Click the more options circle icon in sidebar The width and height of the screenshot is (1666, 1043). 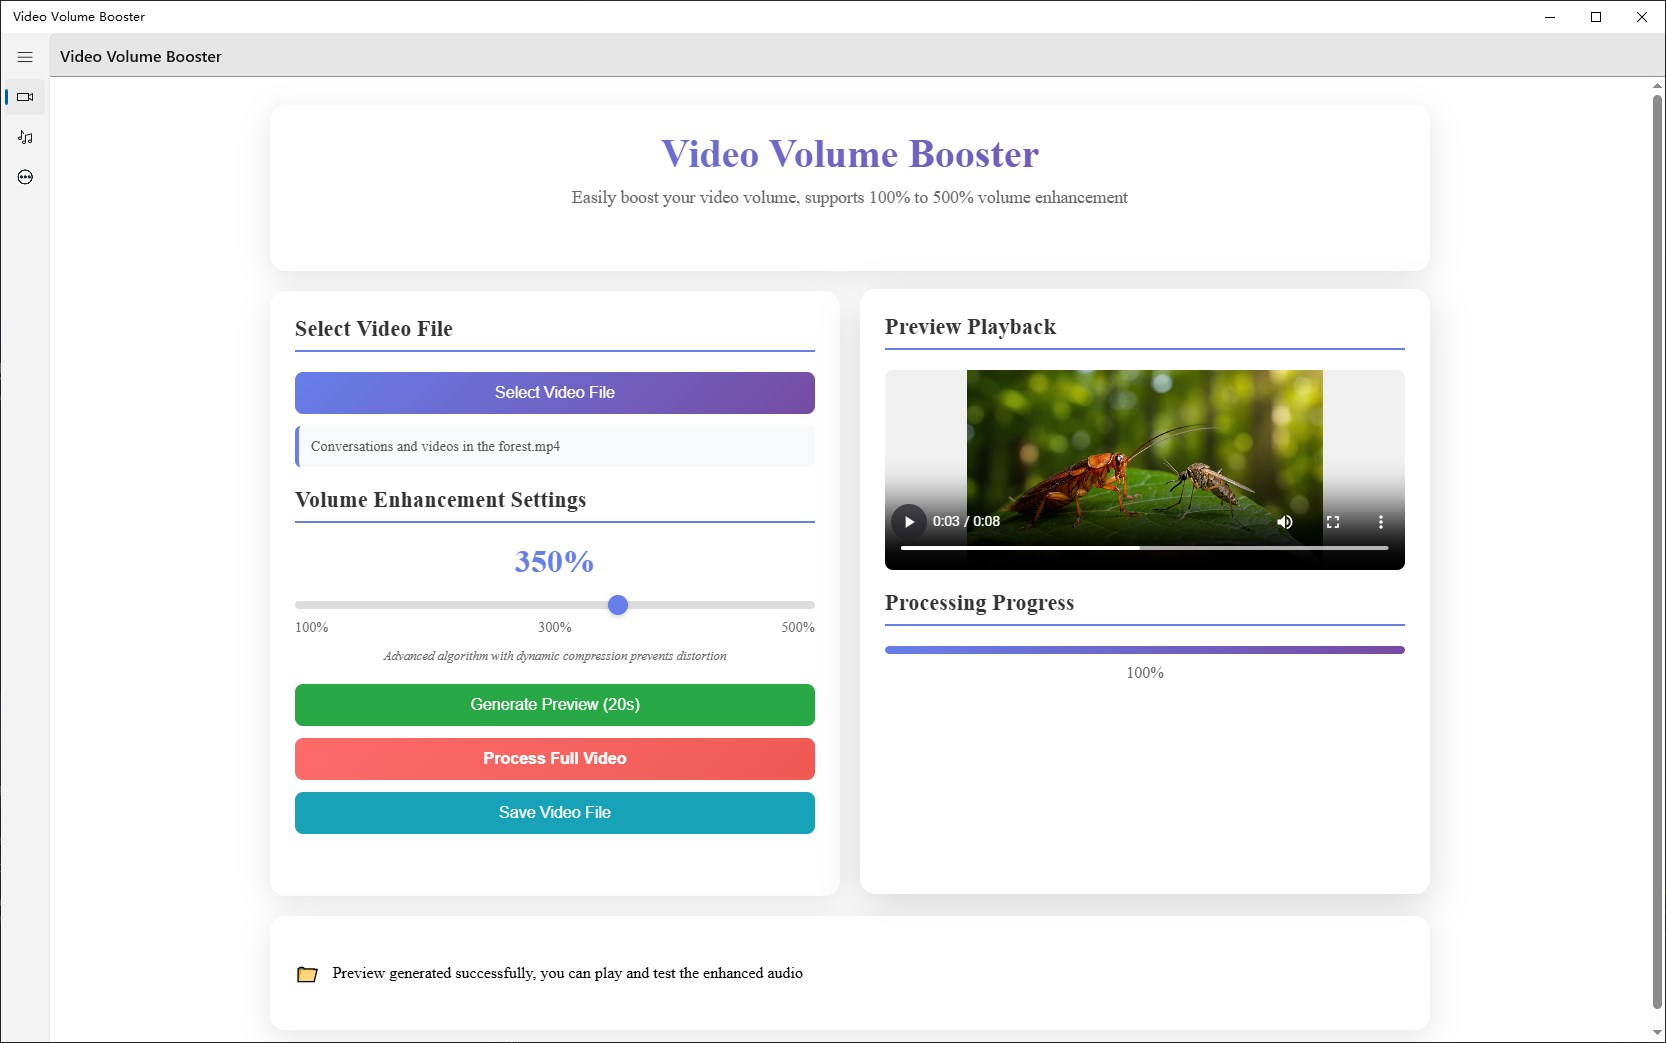click(25, 177)
